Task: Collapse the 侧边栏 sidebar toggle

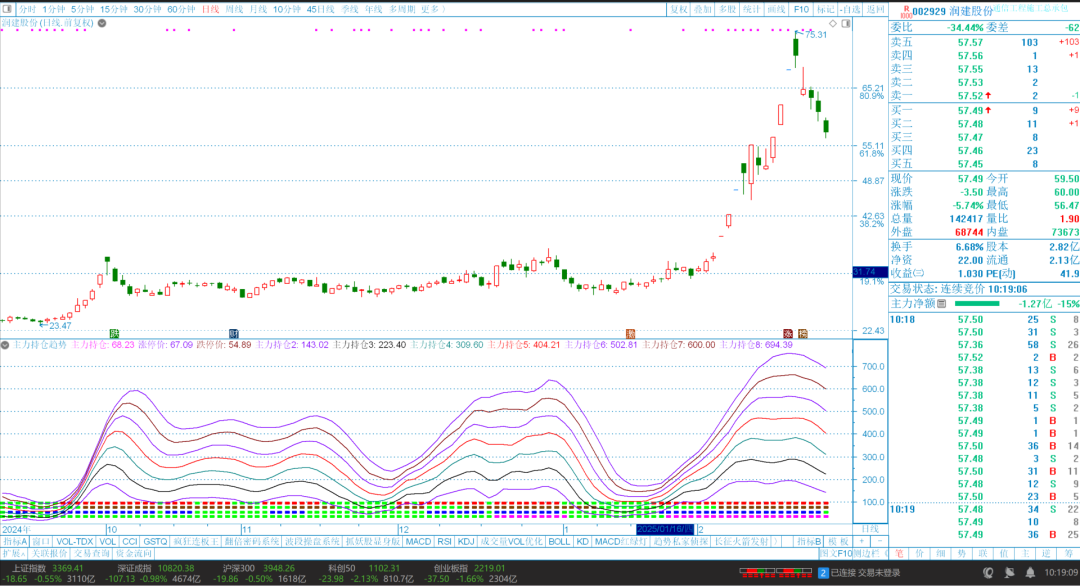Action: pyautogui.click(x=869, y=554)
